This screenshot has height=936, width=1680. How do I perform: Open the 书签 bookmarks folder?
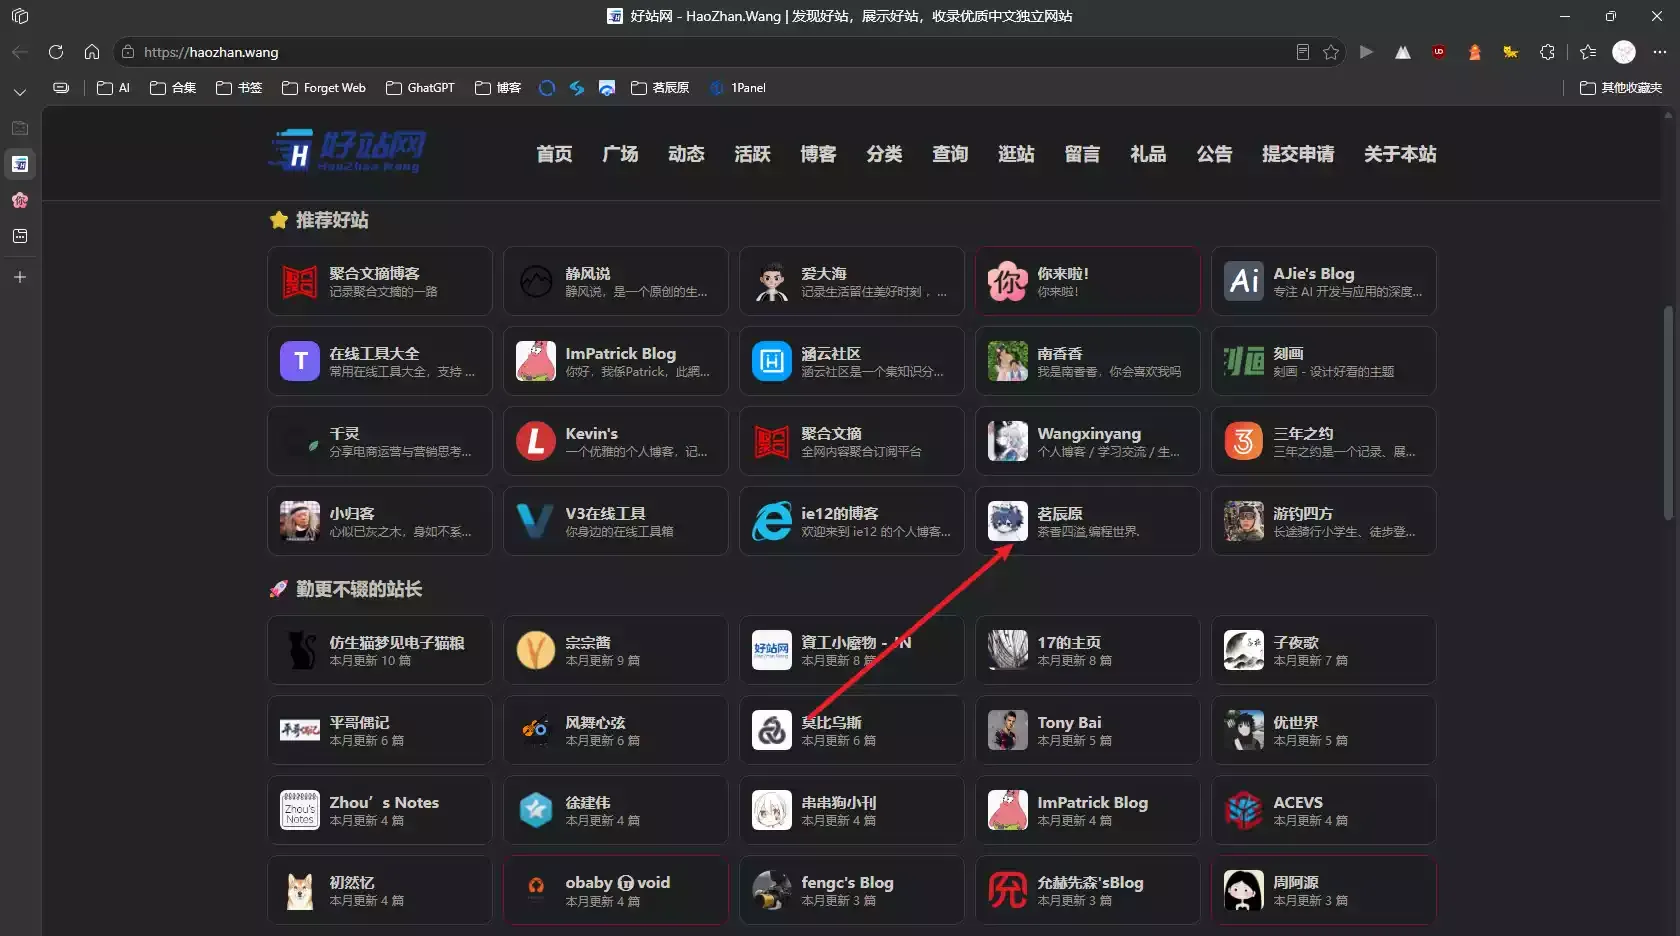pyautogui.click(x=239, y=88)
